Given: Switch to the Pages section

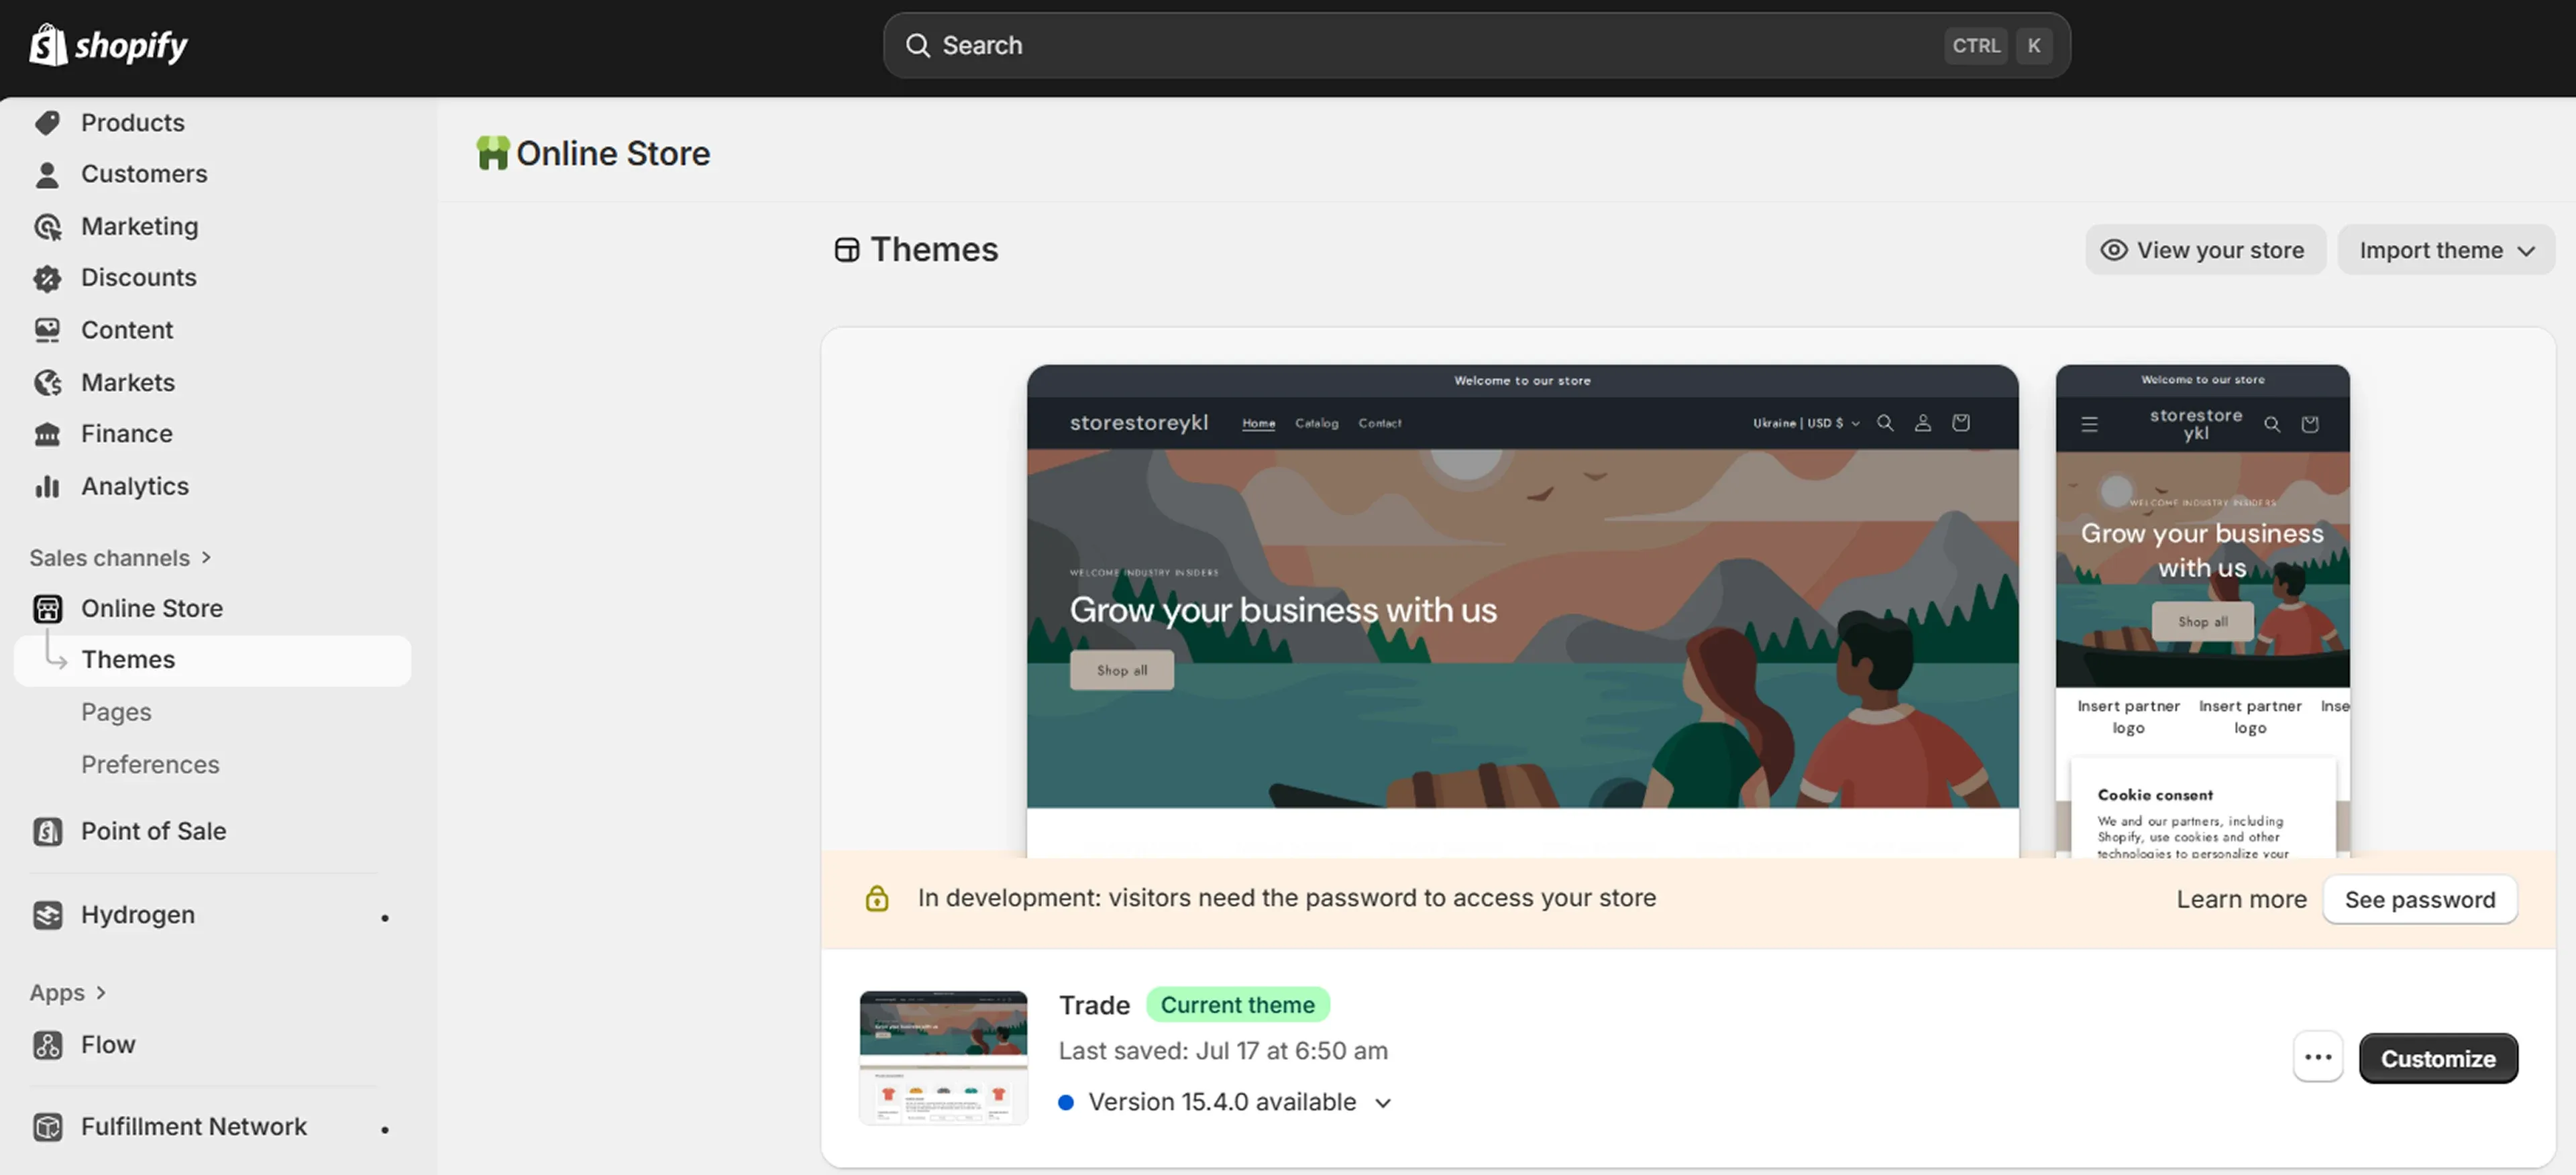Looking at the screenshot, I should [116, 711].
